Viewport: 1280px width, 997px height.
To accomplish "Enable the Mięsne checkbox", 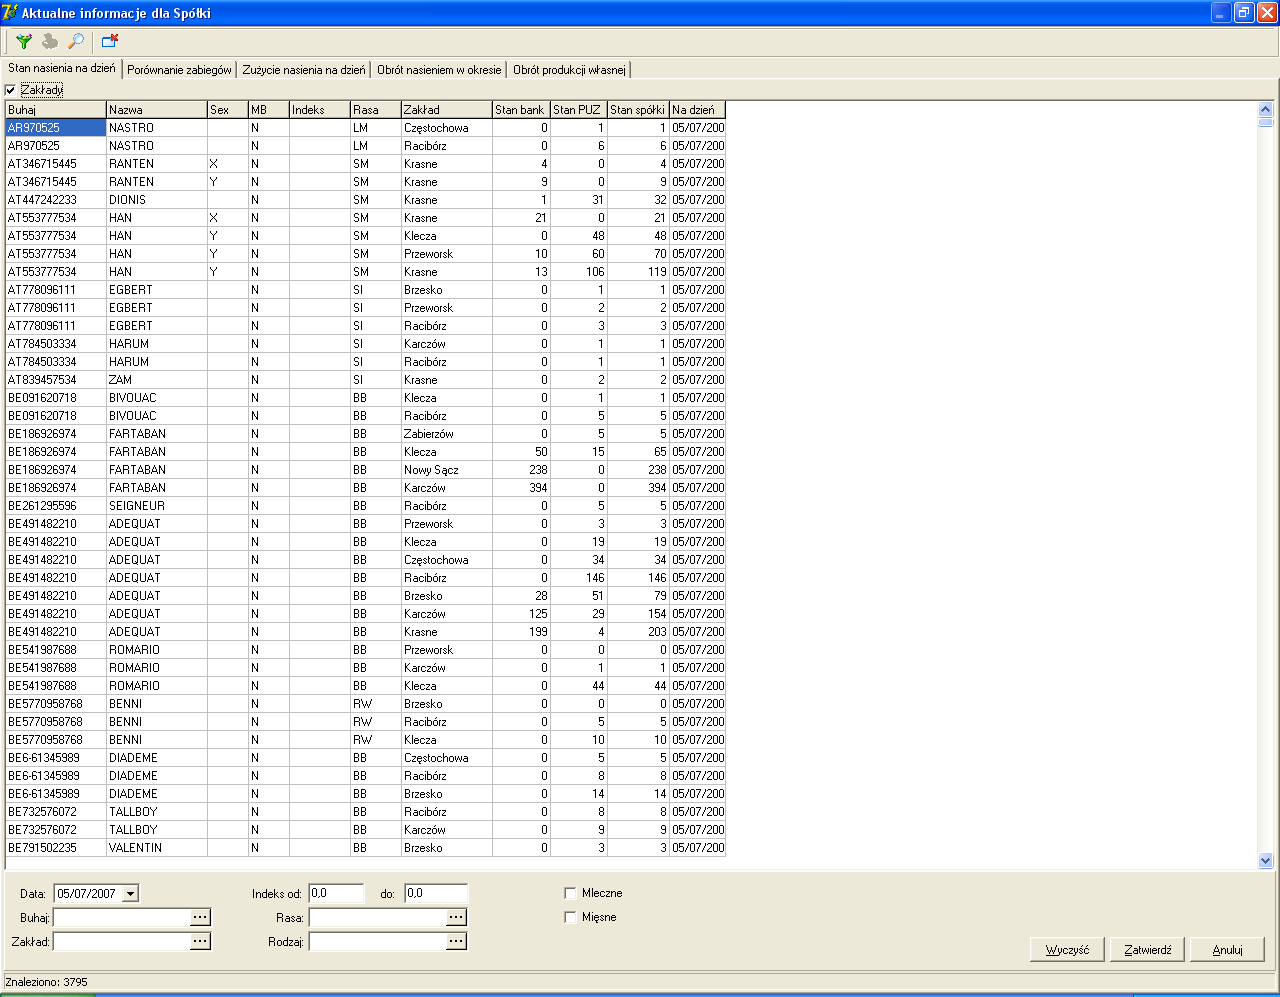I will [570, 917].
